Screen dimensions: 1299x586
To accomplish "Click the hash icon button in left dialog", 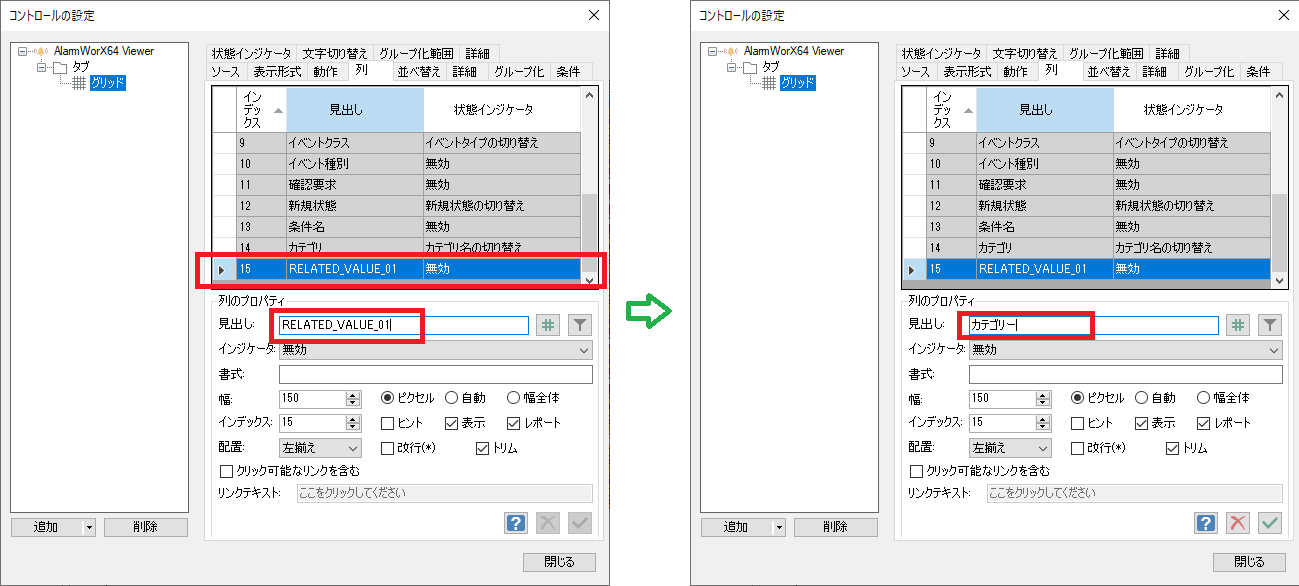I will (x=548, y=324).
